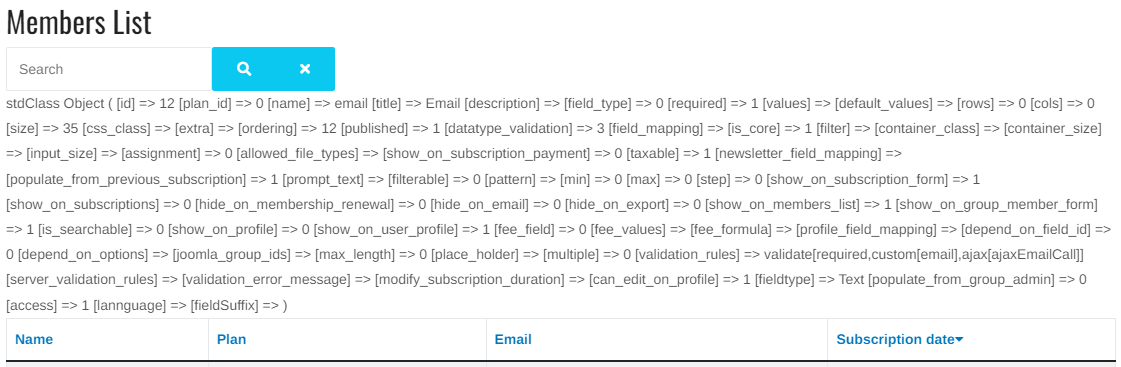
Task: Click the [joomla_group_ids] debug entry
Action: pos(232,255)
